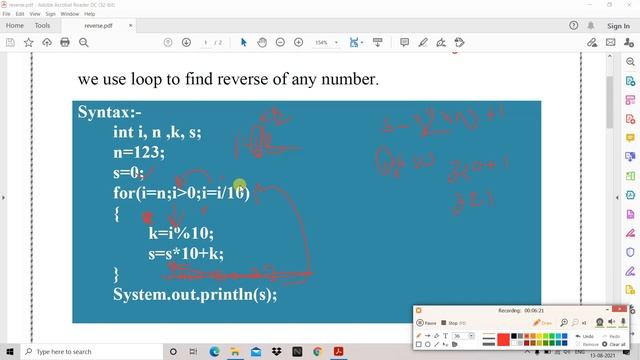Click the current page number field
This screenshot has width=640, height=360.
206,42
